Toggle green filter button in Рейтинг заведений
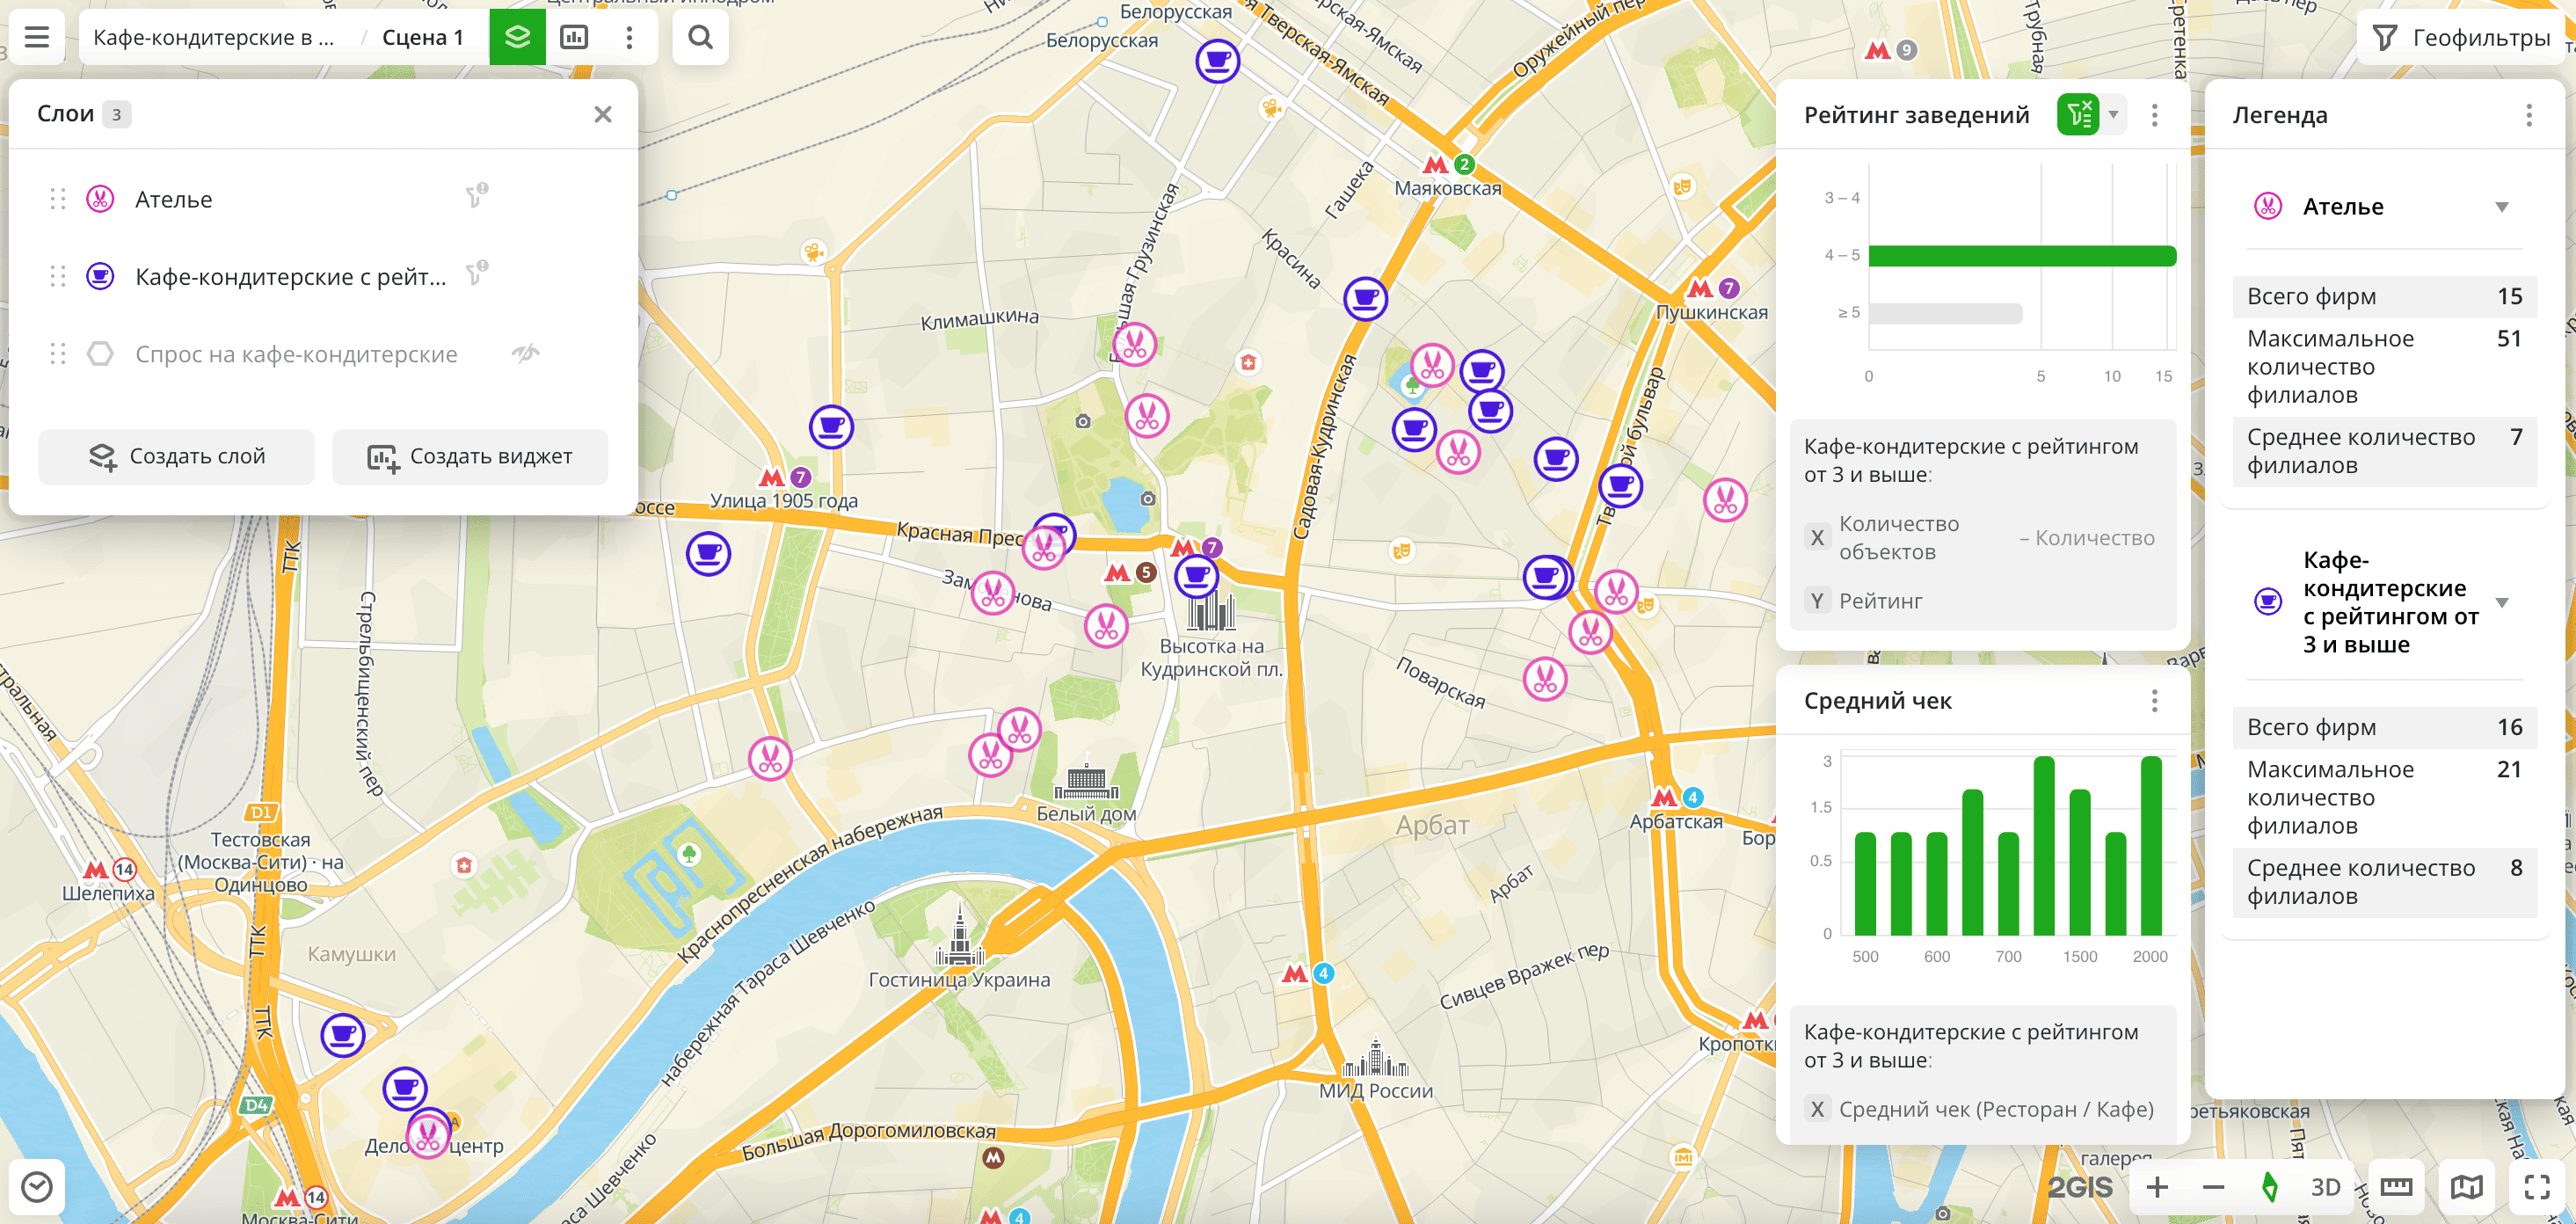This screenshot has width=2576, height=1224. pos(2078,115)
